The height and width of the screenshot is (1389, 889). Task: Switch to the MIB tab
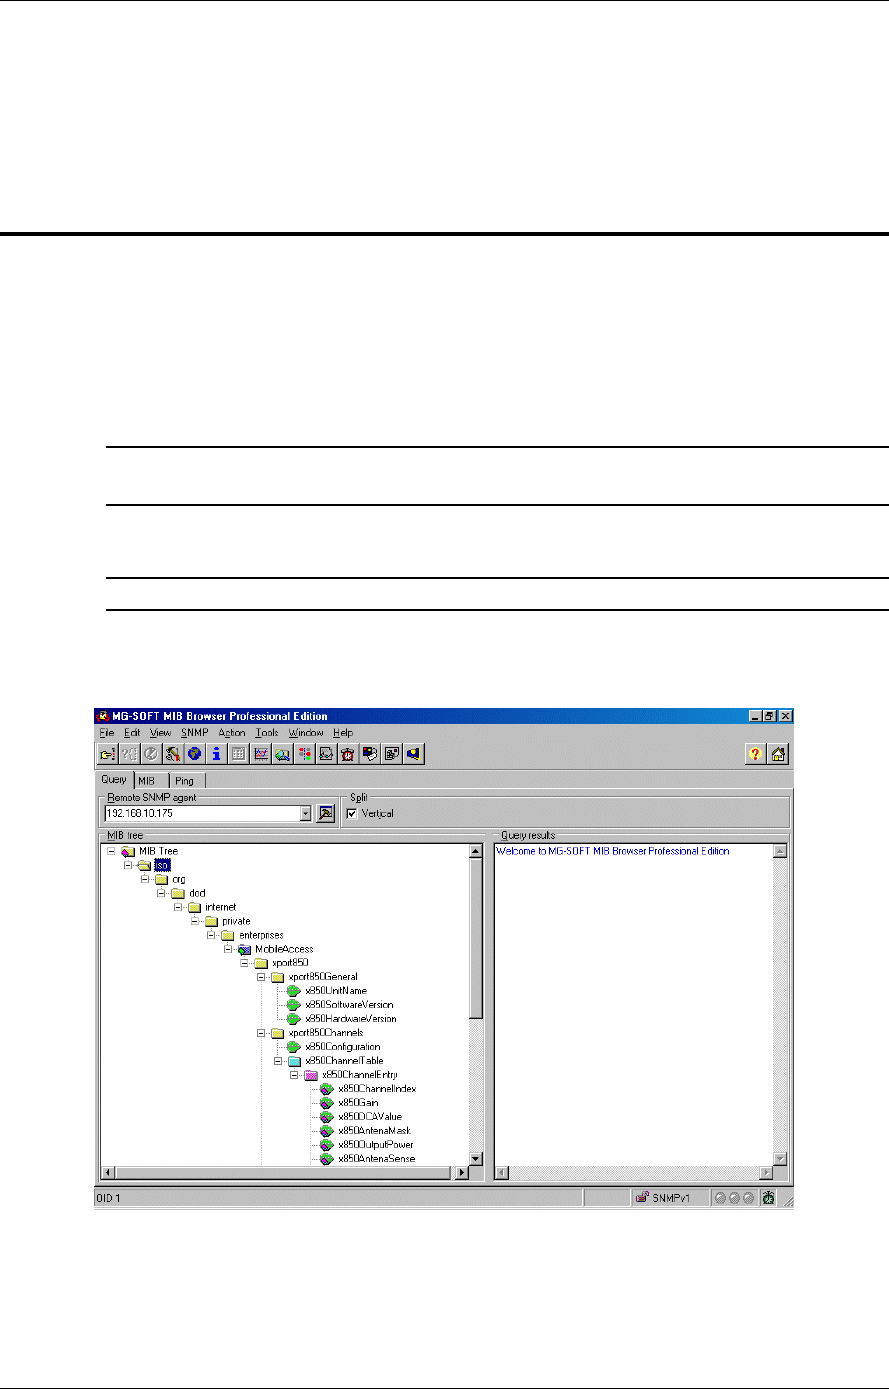(146, 780)
